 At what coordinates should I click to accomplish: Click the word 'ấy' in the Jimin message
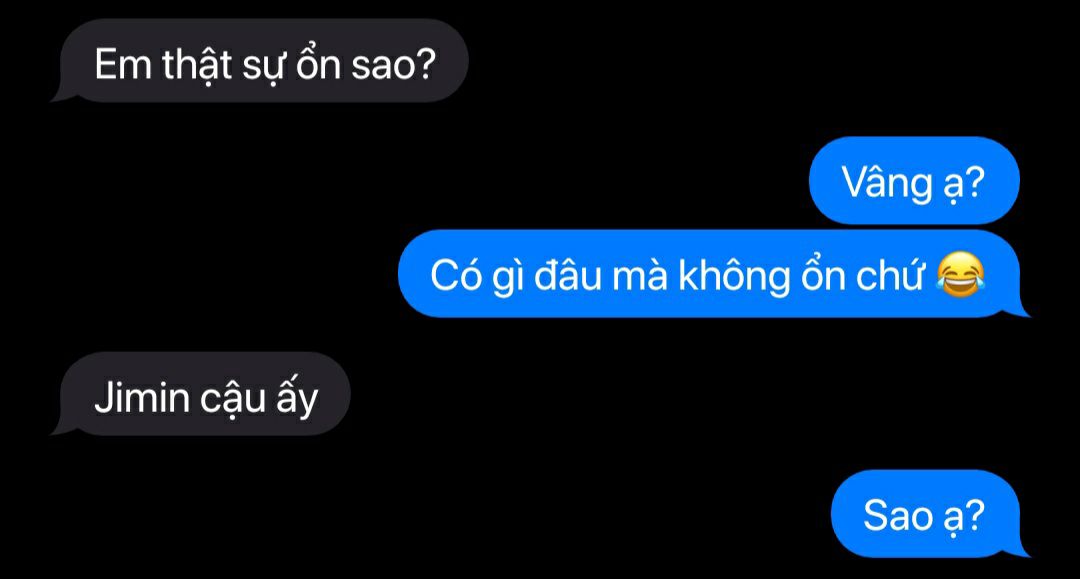coord(297,399)
